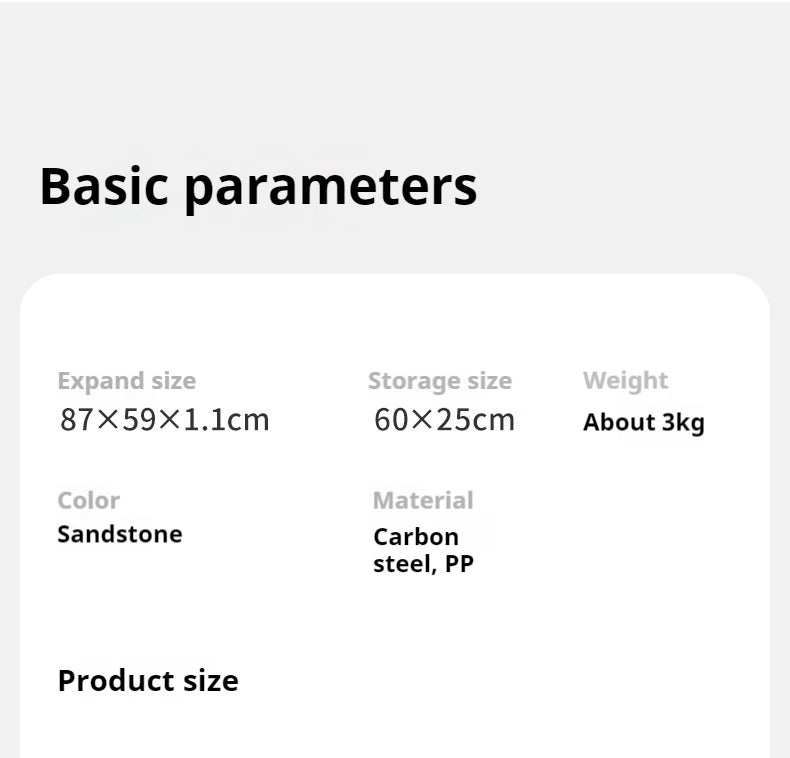Click the word "Basic" in the title
This screenshot has height=758, width=790.
tap(103, 186)
